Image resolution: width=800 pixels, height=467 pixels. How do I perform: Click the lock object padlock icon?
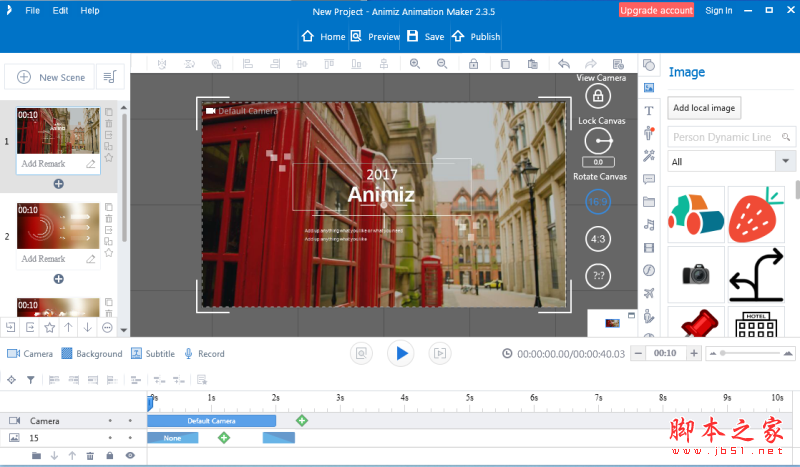tap(473, 64)
